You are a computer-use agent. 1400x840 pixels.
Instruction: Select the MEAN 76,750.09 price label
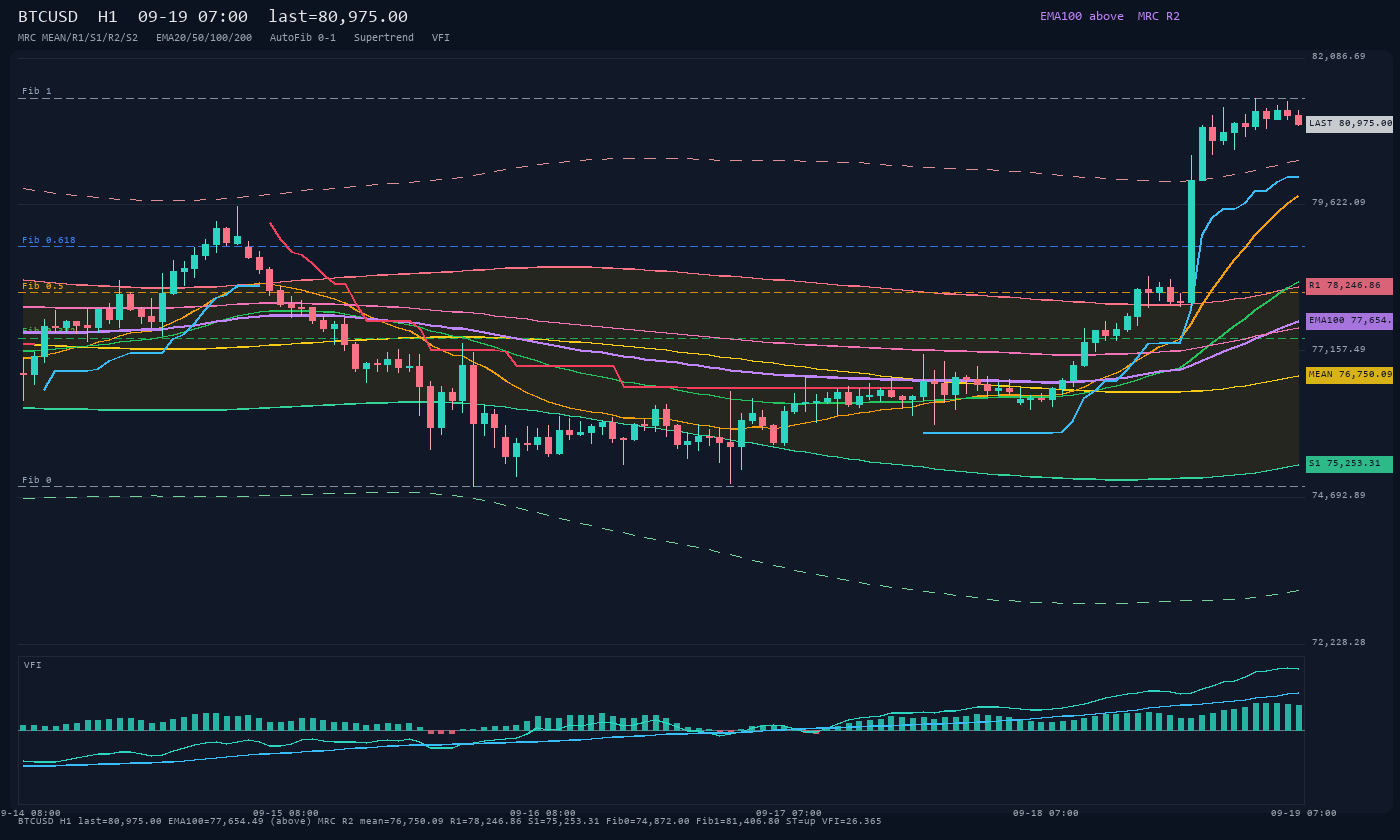coord(1349,375)
